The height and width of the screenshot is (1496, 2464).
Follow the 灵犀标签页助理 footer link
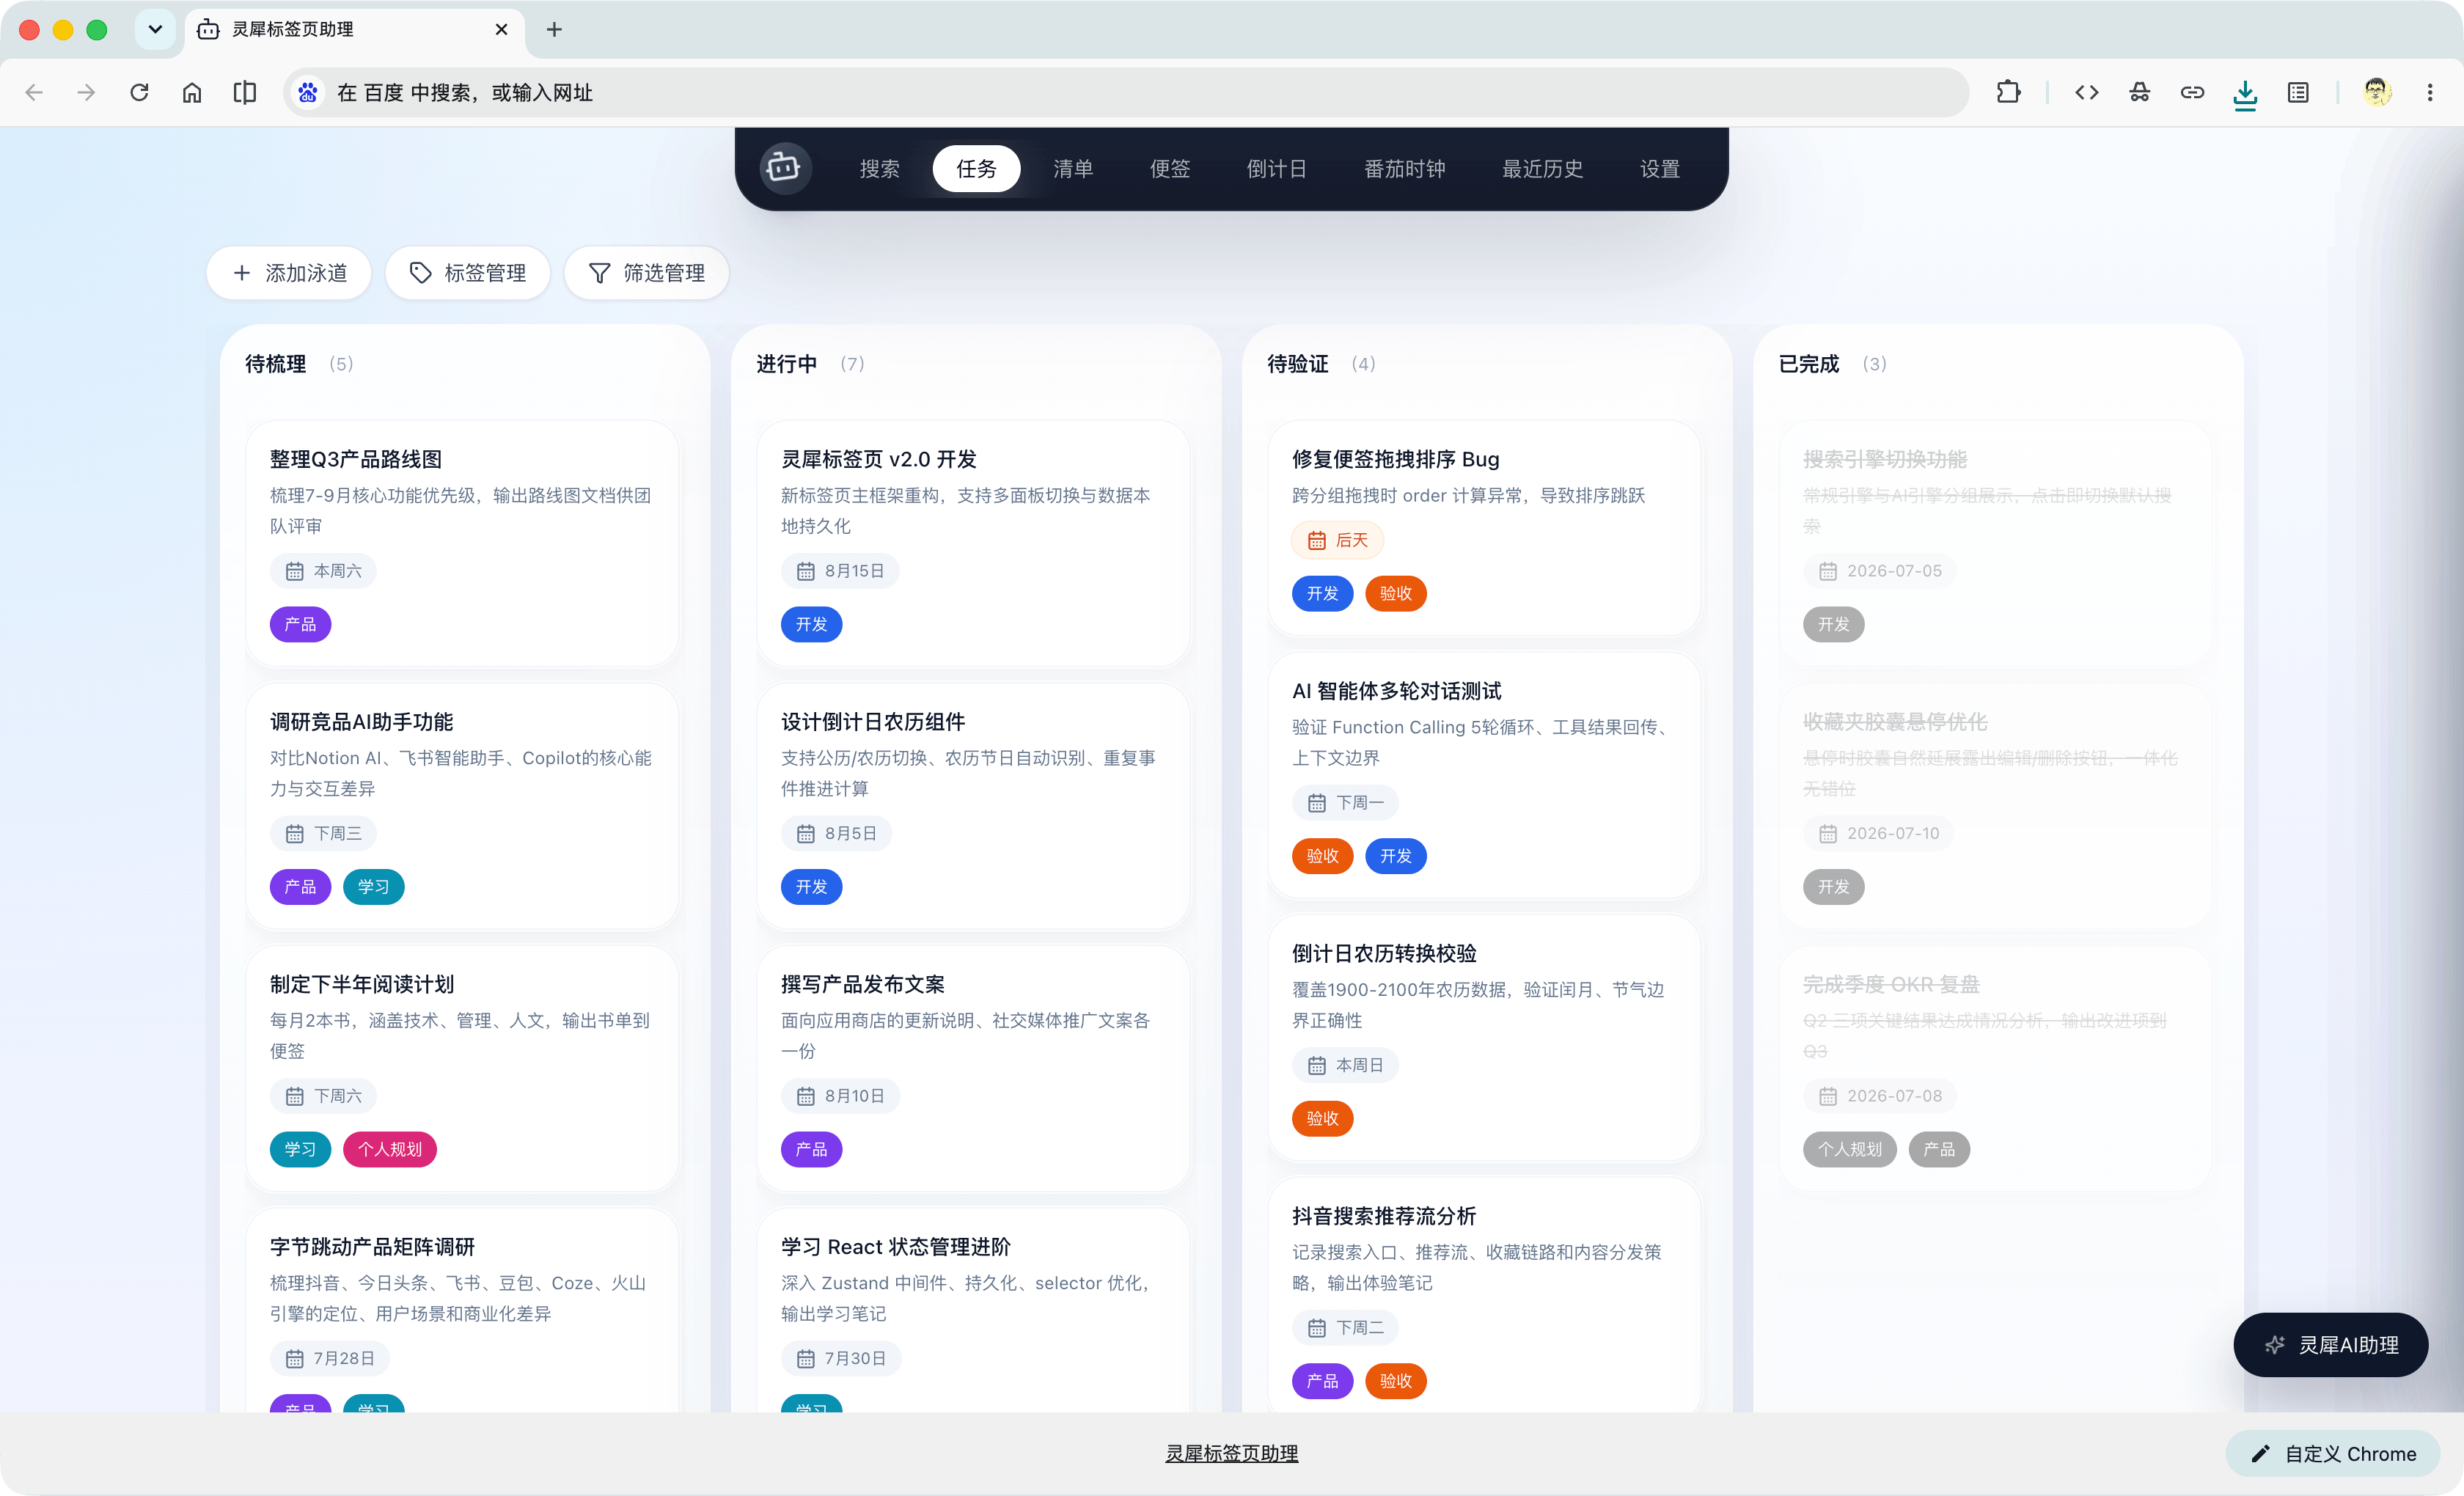tap(1232, 1454)
